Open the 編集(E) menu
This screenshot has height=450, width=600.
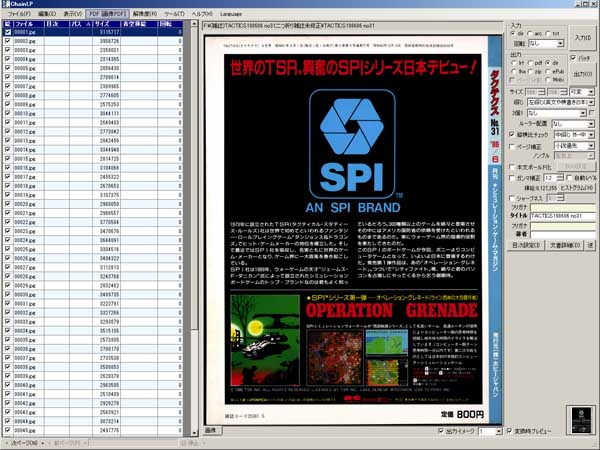[x=47, y=14]
